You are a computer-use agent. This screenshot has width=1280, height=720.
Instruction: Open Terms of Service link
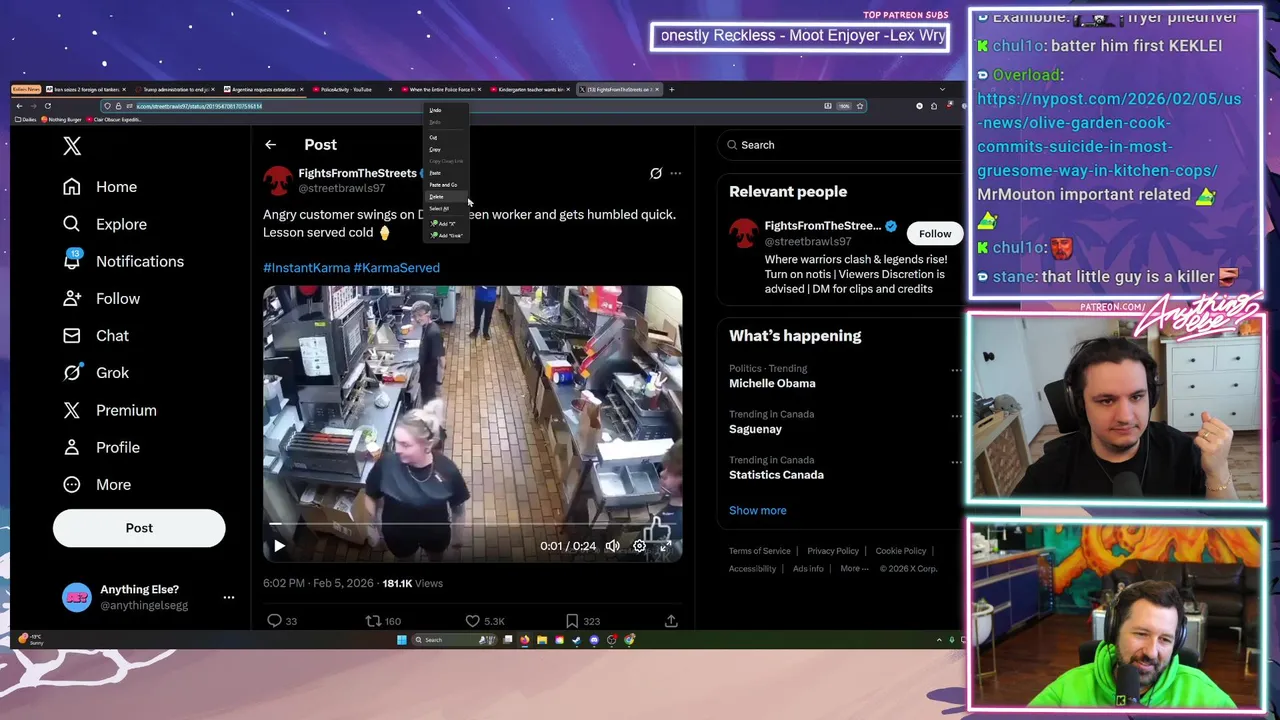pos(759,551)
